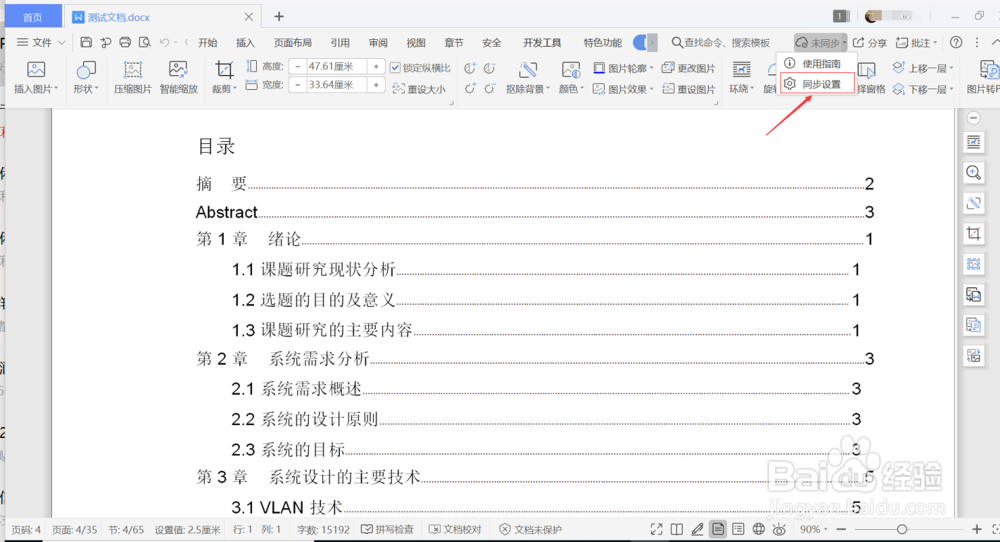The height and width of the screenshot is (542, 1000).
Task: Toggle the blue switch beside 特色功能
Action: coord(640,43)
